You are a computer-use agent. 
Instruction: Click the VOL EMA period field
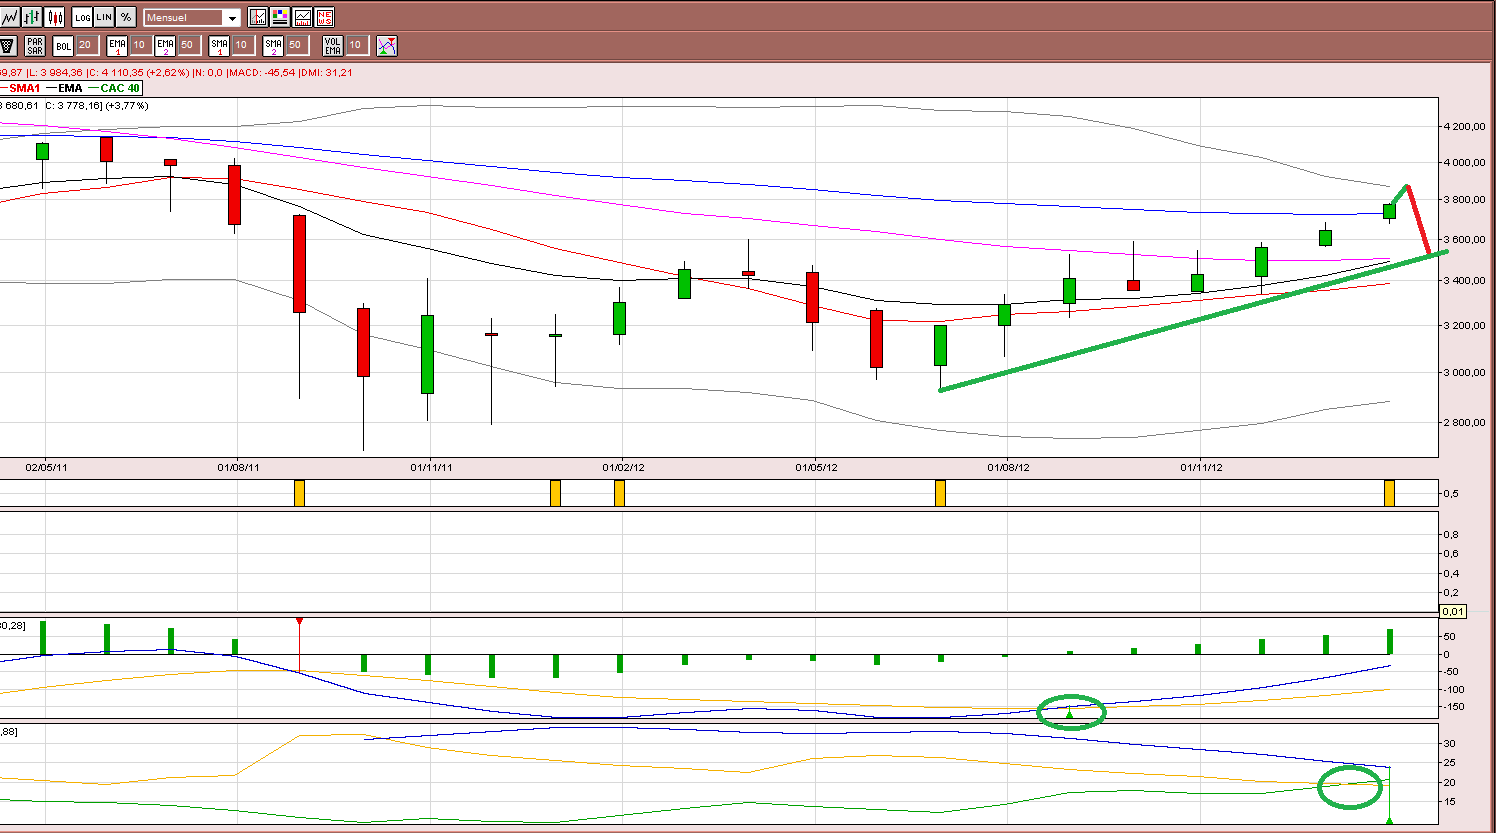click(x=356, y=45)
